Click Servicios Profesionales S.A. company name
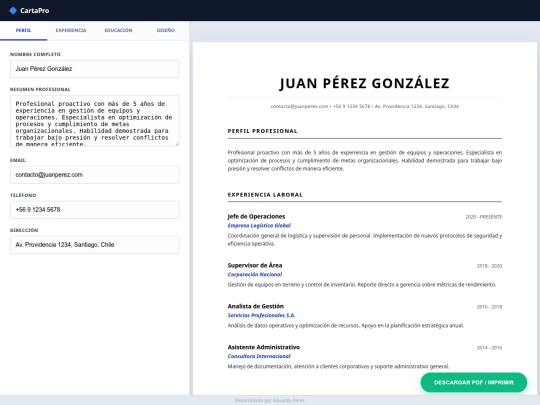Viewport: 540px width, 405px height. (x=261, y=315)
